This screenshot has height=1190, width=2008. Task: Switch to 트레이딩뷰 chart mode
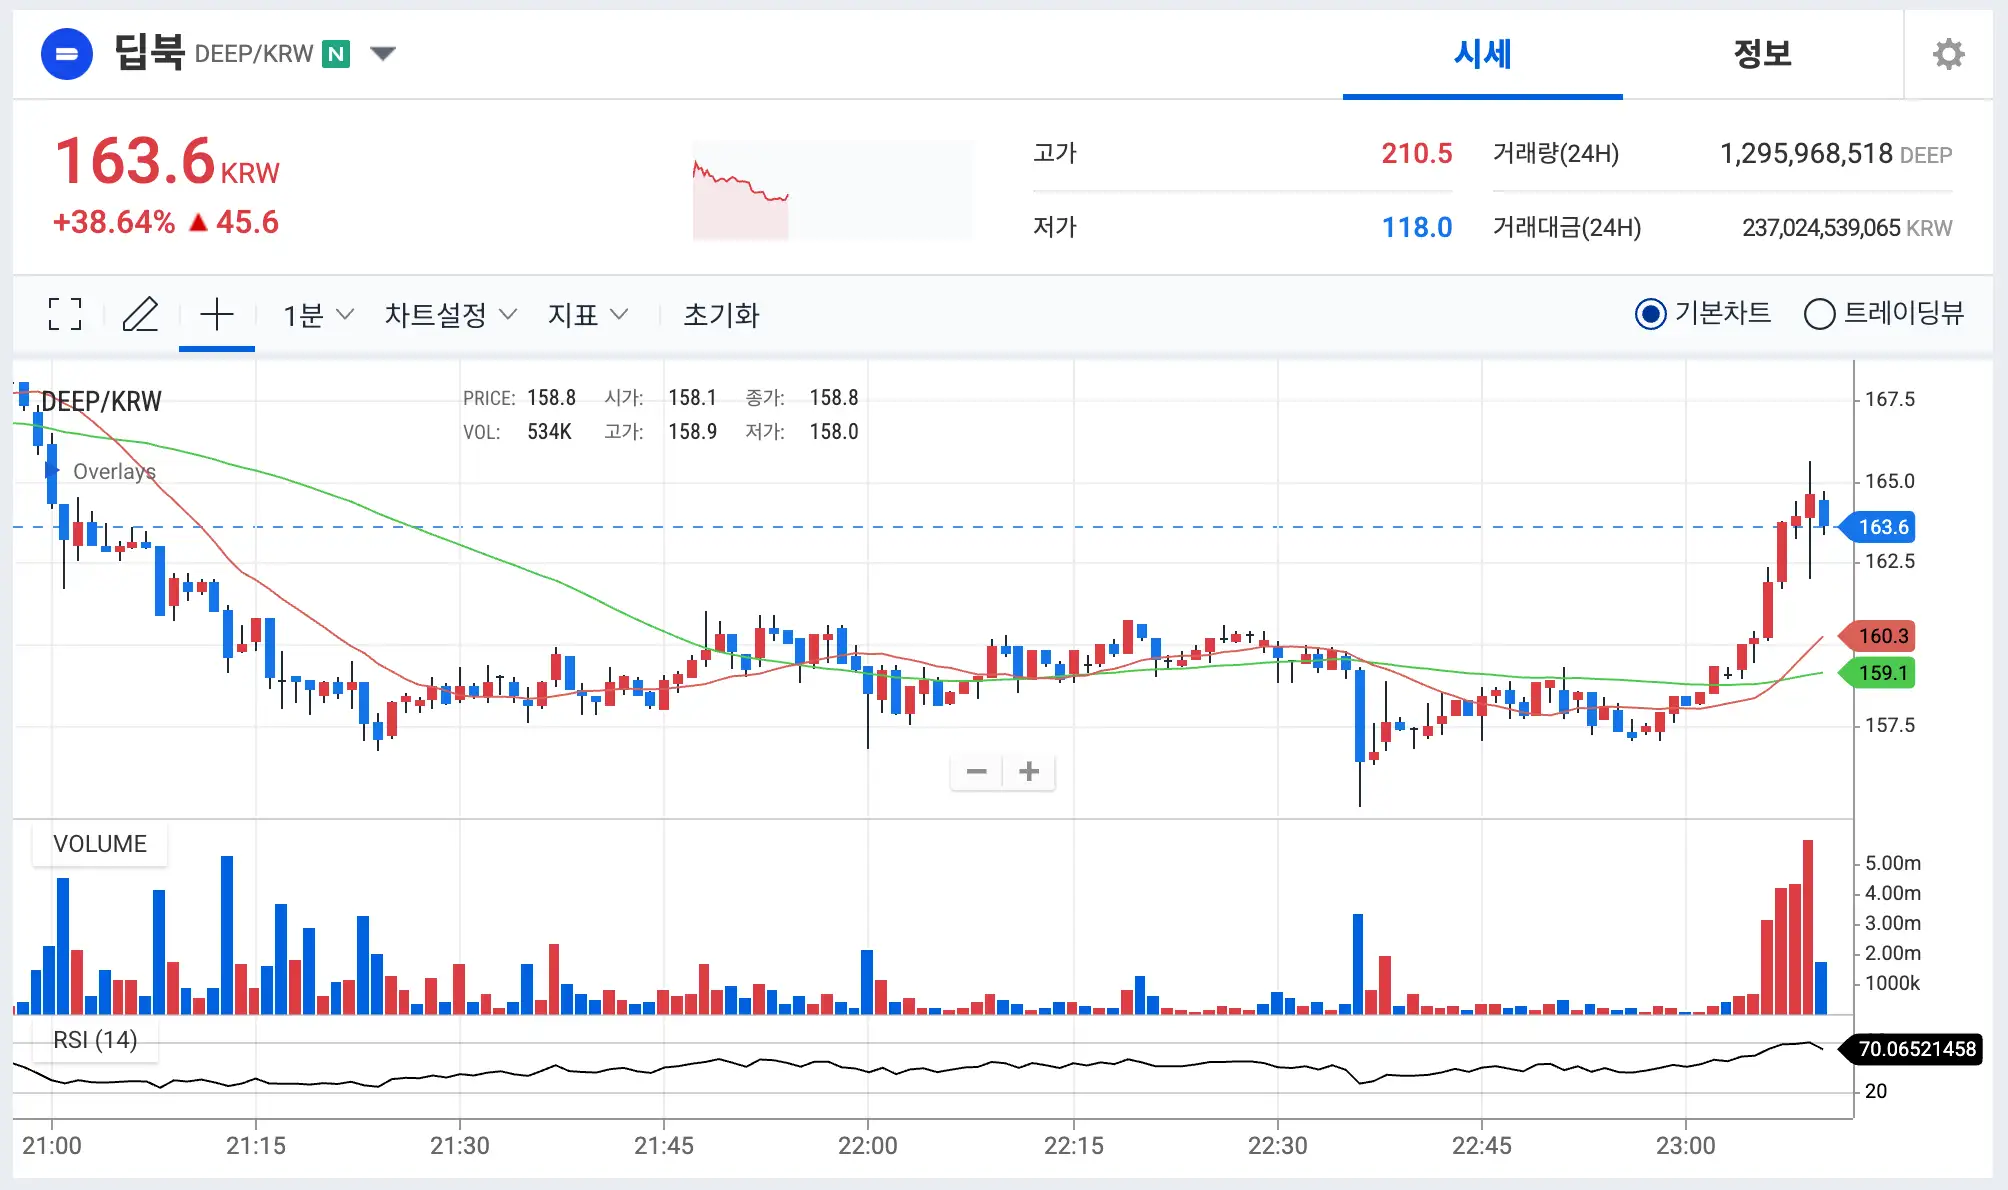click(1820, 314)
